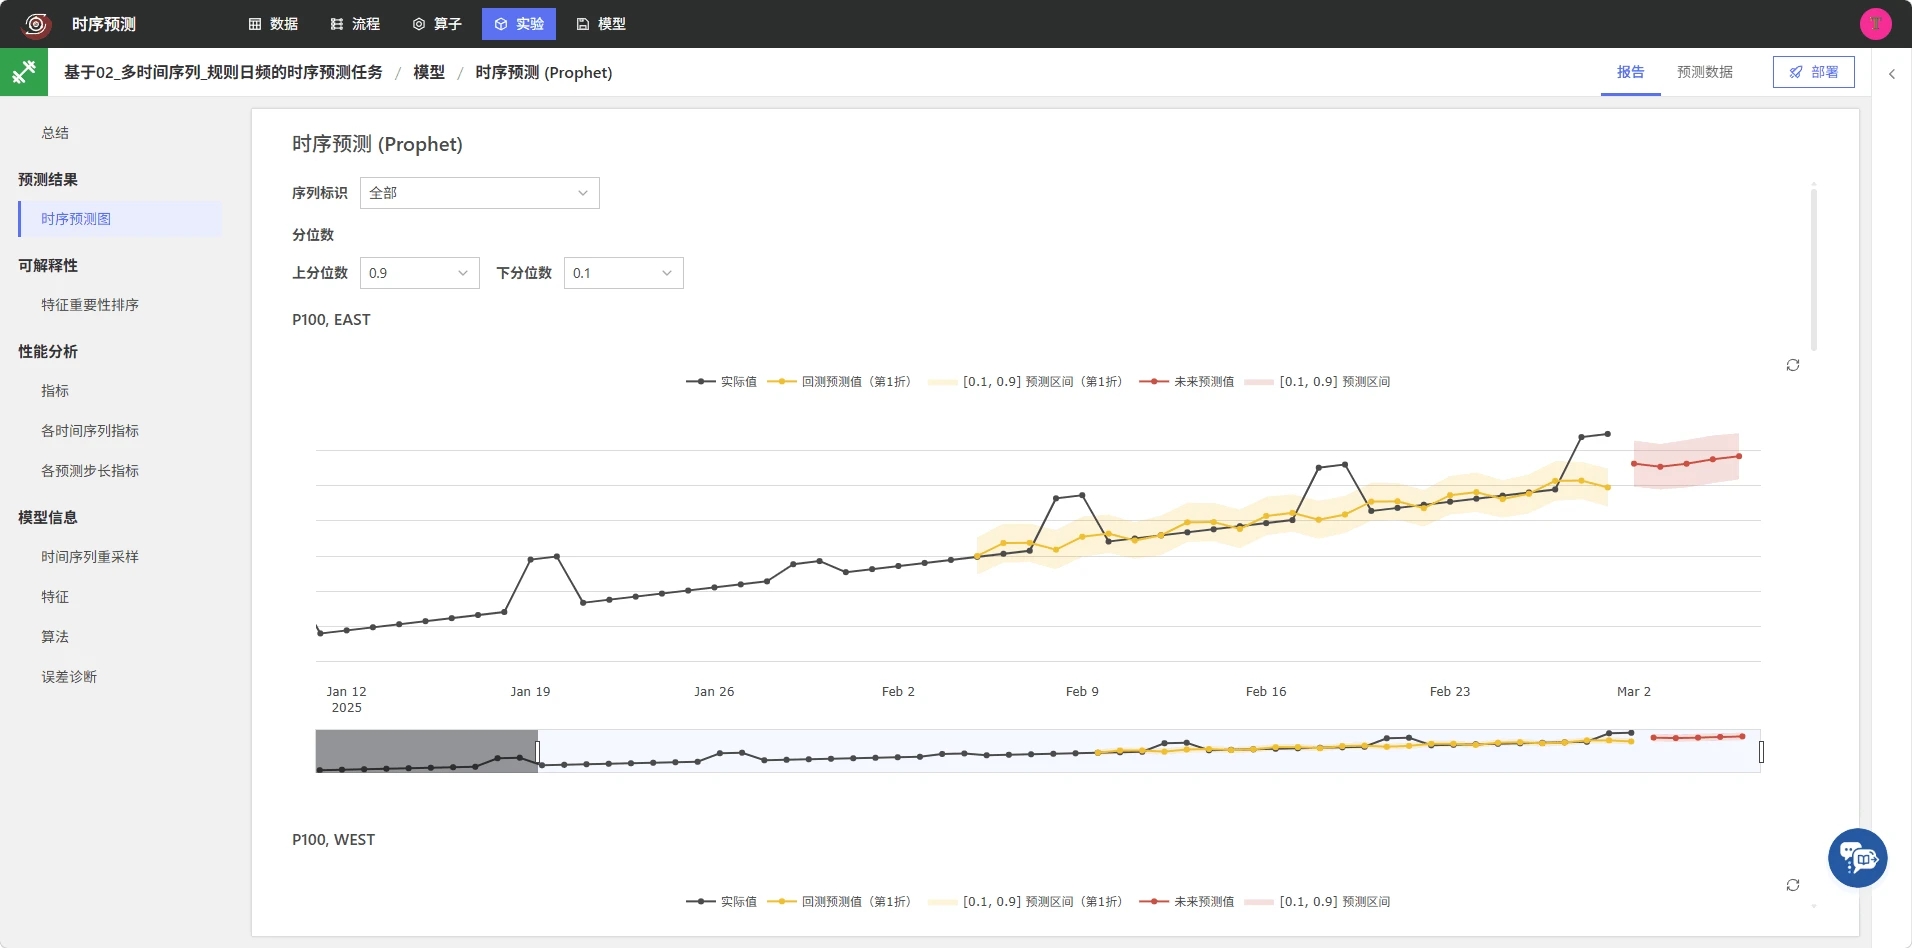
Task: Click the report vertical scrollbar
Action: pos(1813,270)
